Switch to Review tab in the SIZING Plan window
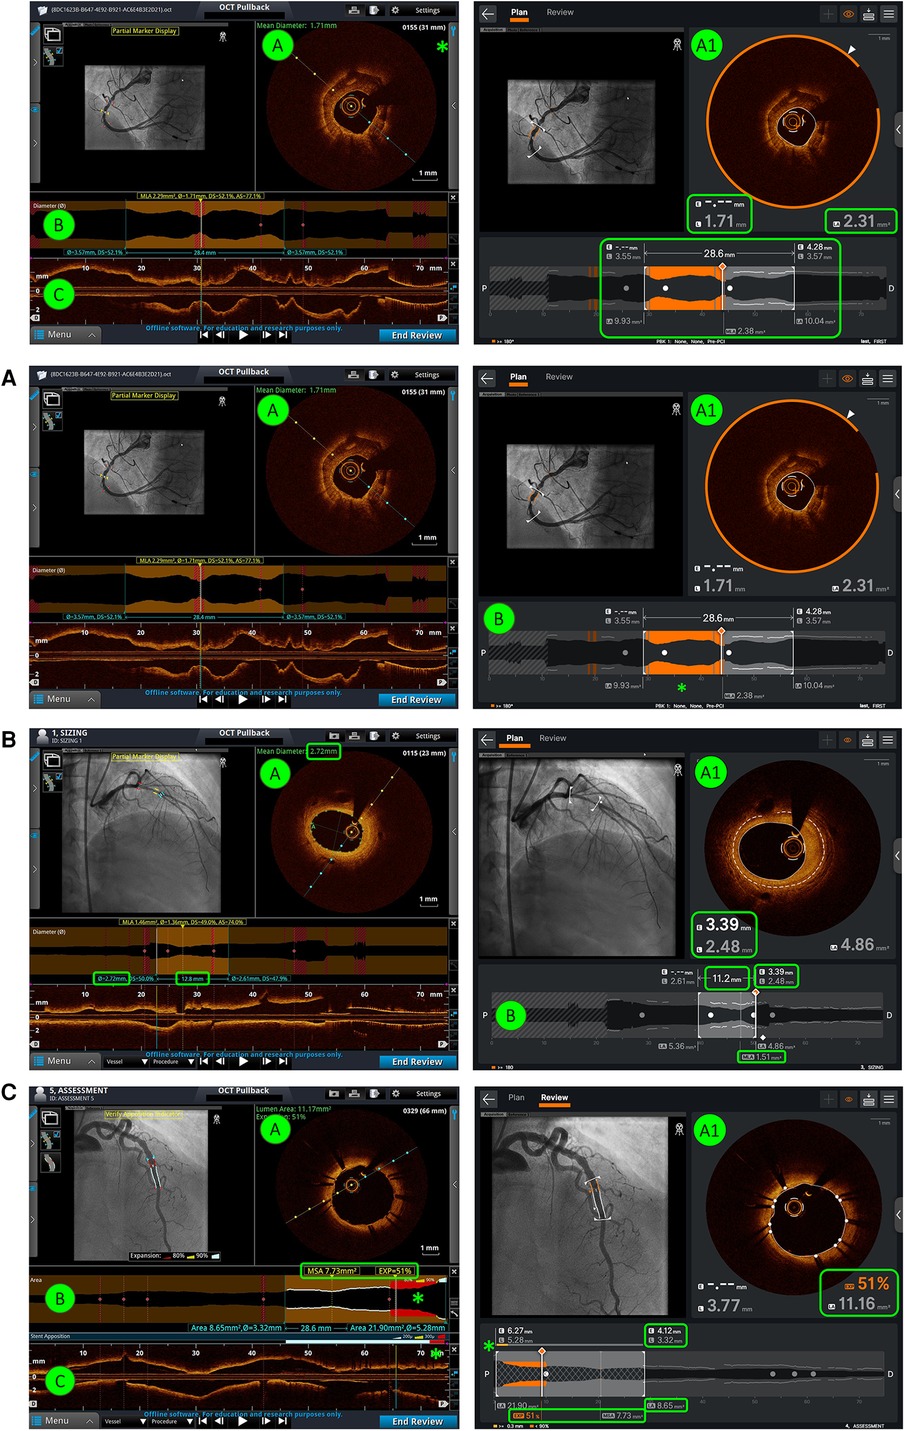This screenshot has width=905, height=1431. (x=552, y=738)
